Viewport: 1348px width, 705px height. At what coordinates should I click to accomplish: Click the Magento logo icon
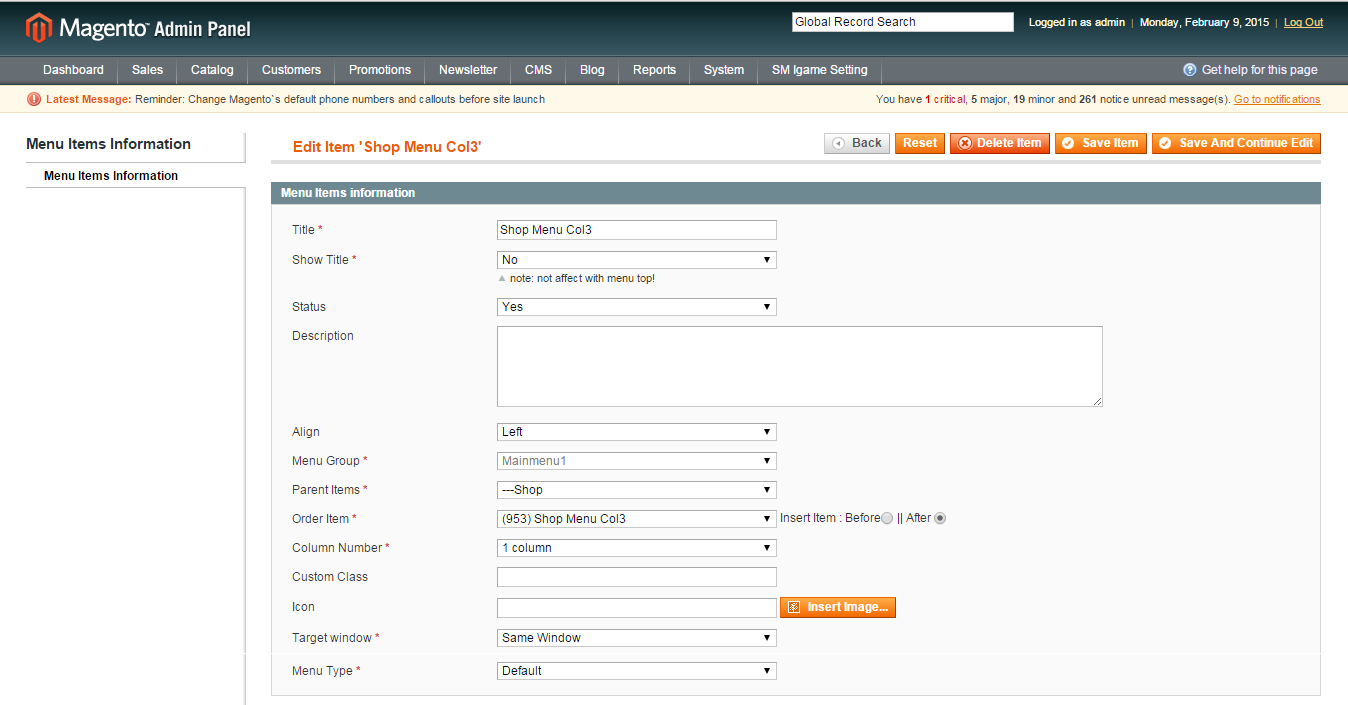pyautogui.click(x=38, y=28)
